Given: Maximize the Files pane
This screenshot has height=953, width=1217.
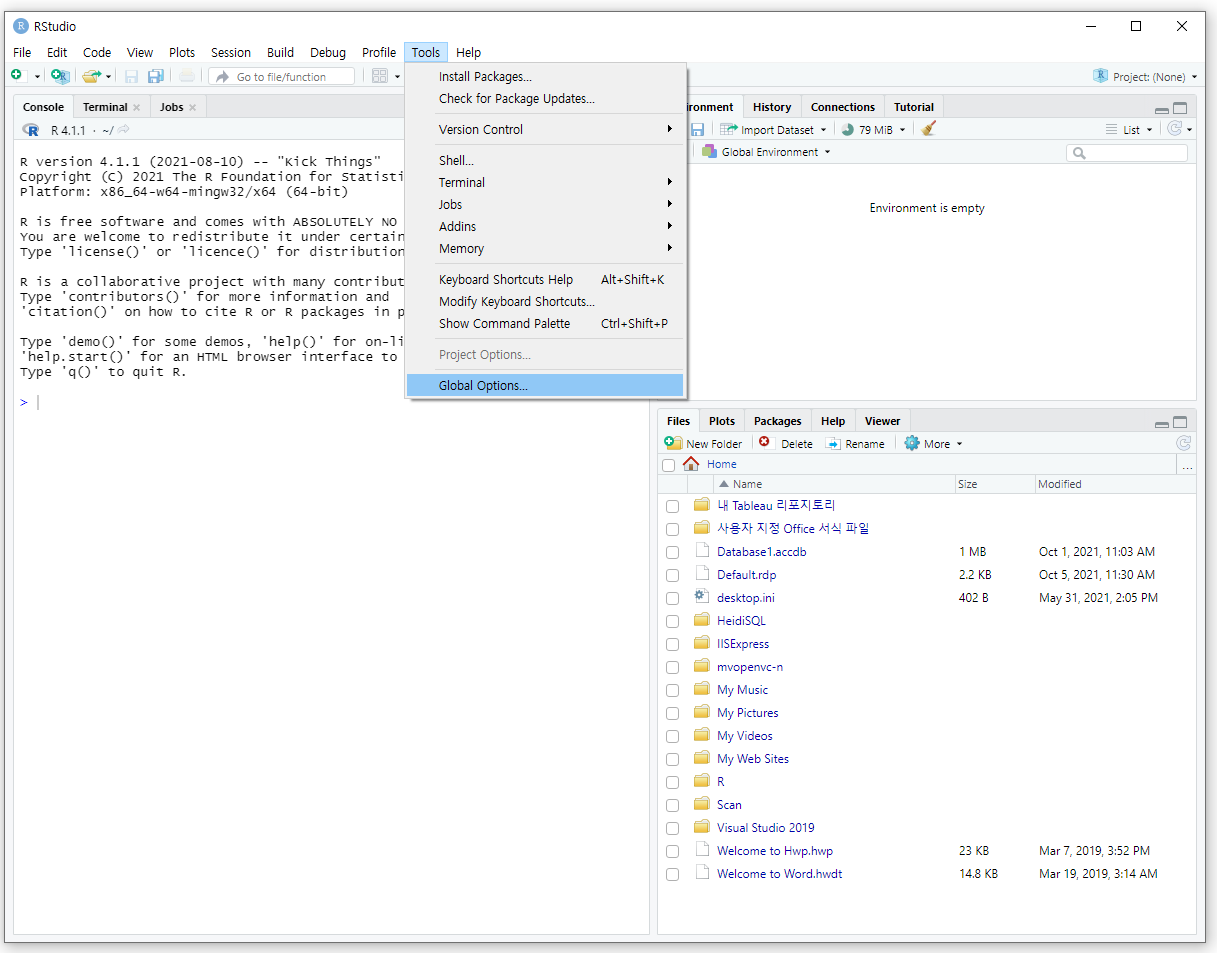Looking at the screenshot, I should click(x=1180, y=422).
